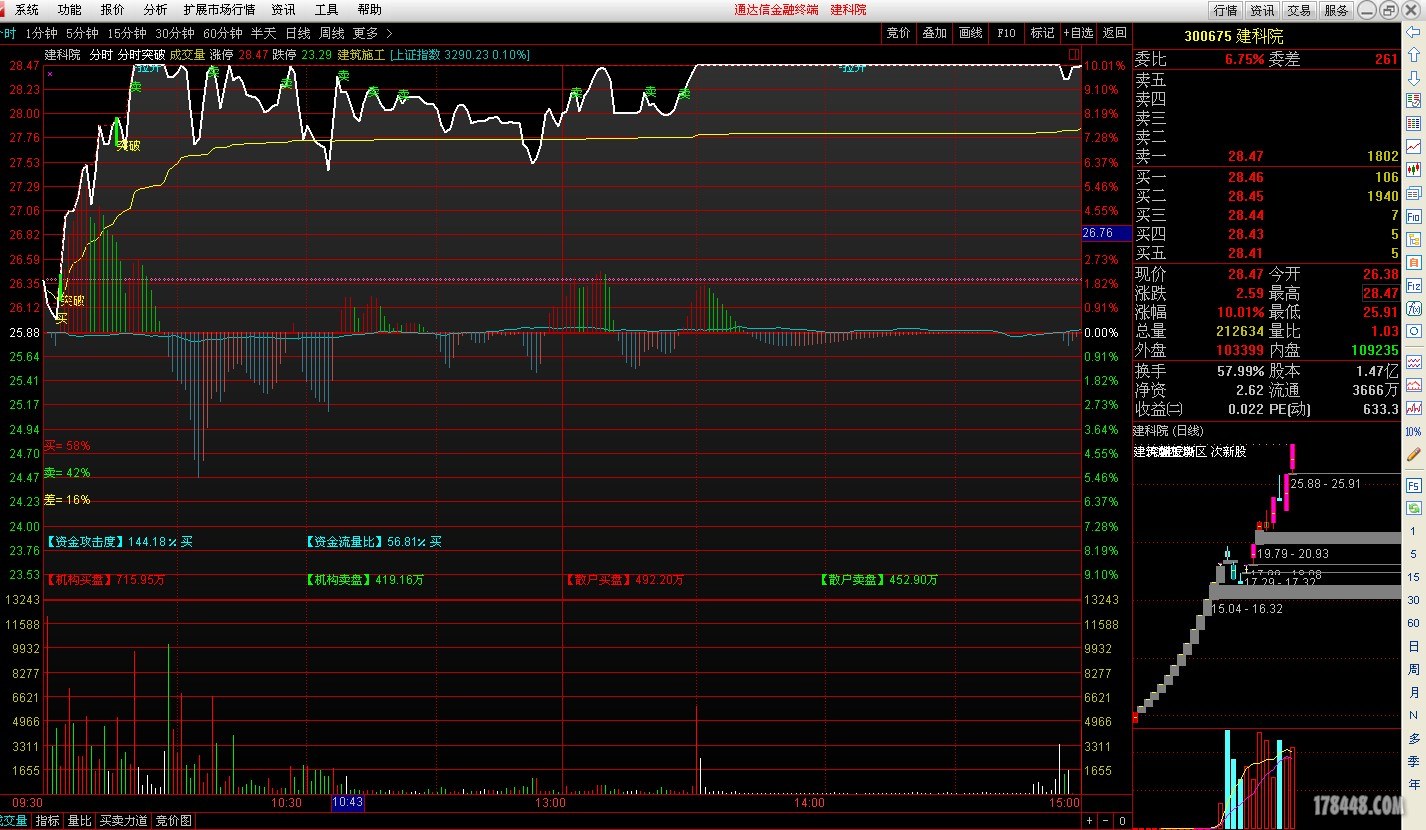Open the line chart sidebar icon
This screenshot has height=830, width=1426.
pyautogui.click(x=1414, y=146)
